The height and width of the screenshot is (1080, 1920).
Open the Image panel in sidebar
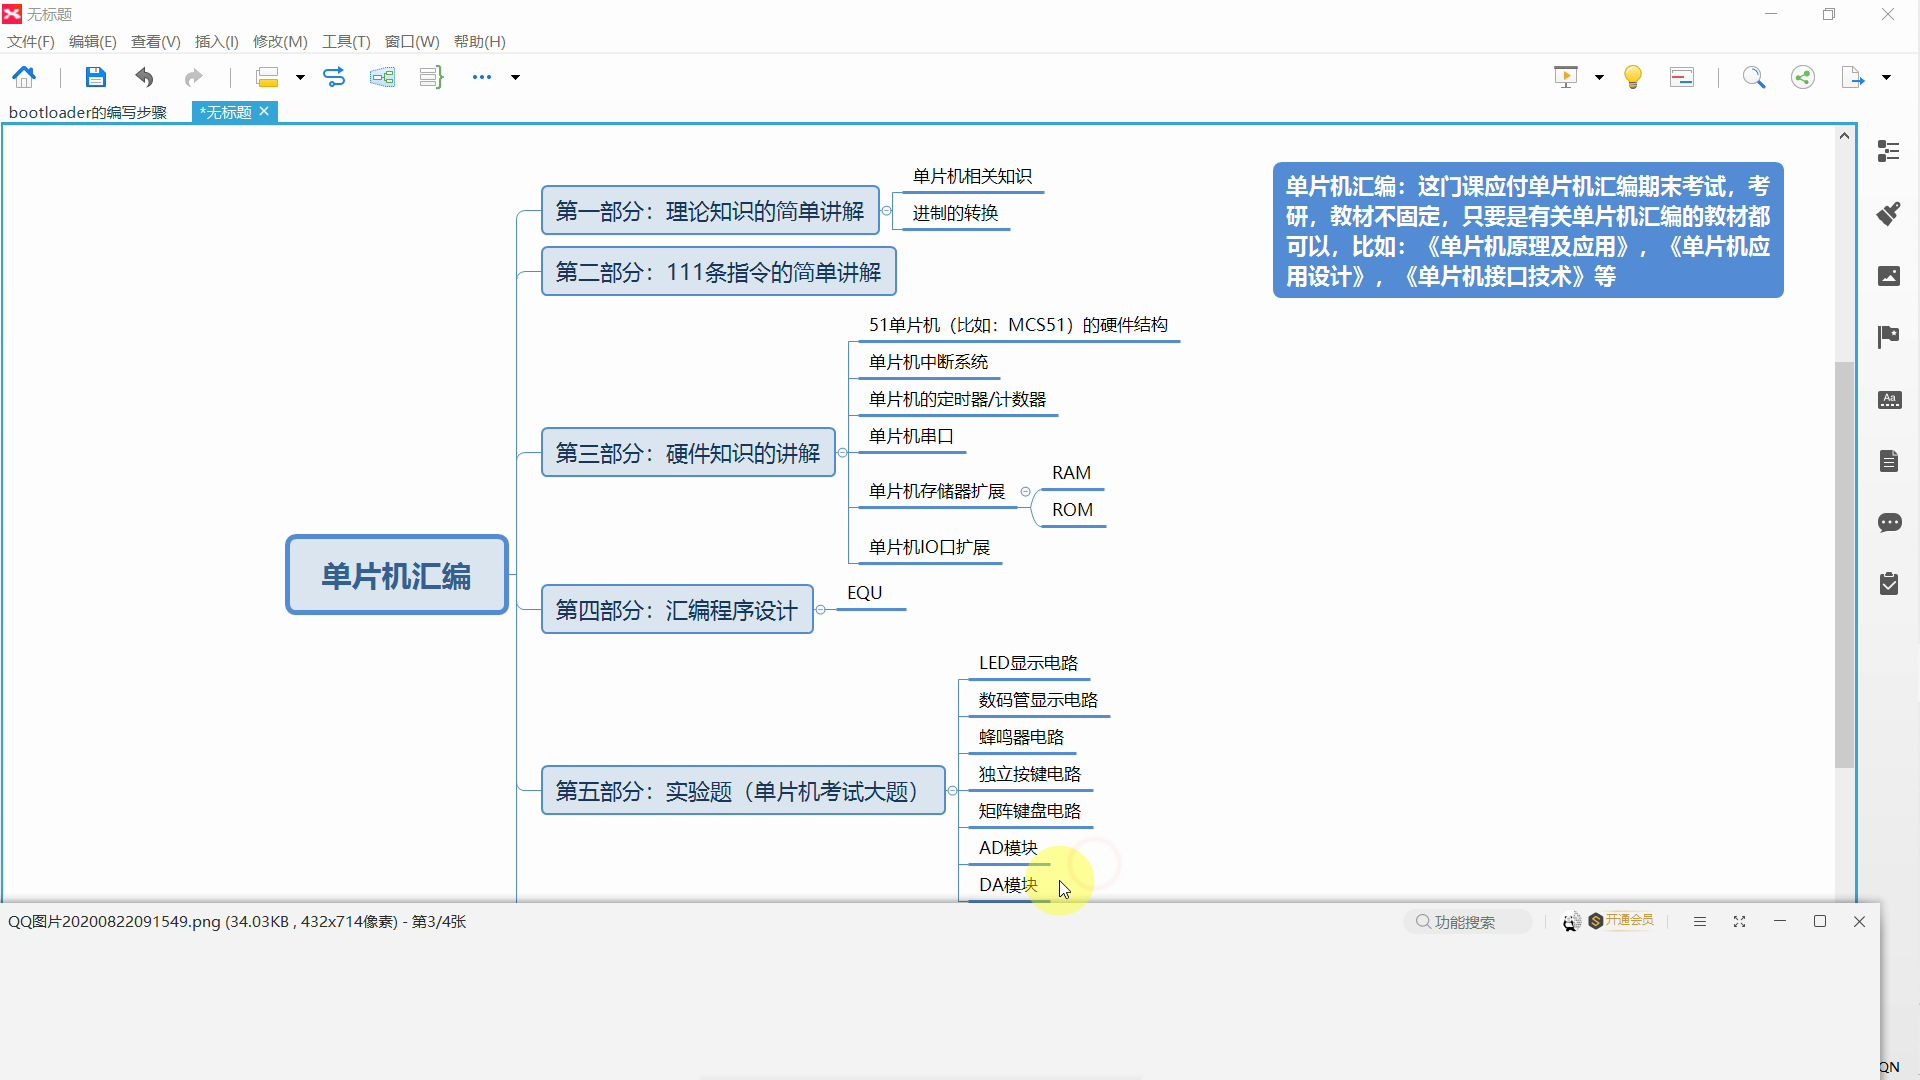click(1889, 275)
